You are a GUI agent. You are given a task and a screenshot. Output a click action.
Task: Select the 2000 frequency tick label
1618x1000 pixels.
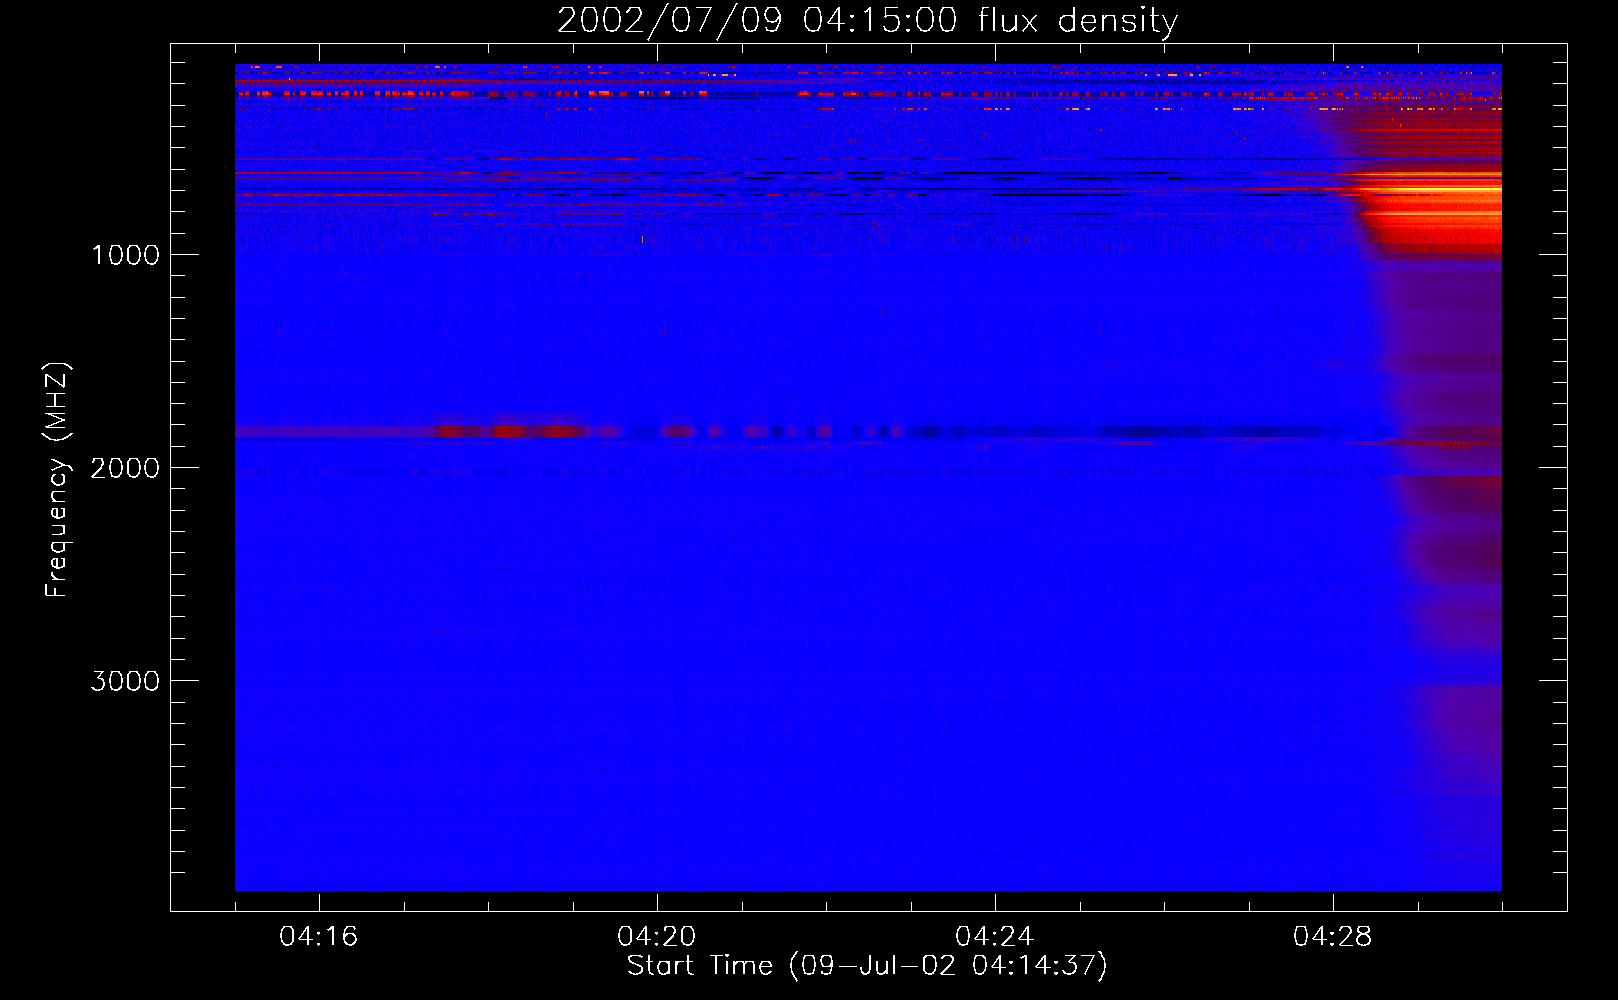tap(125, 468)
